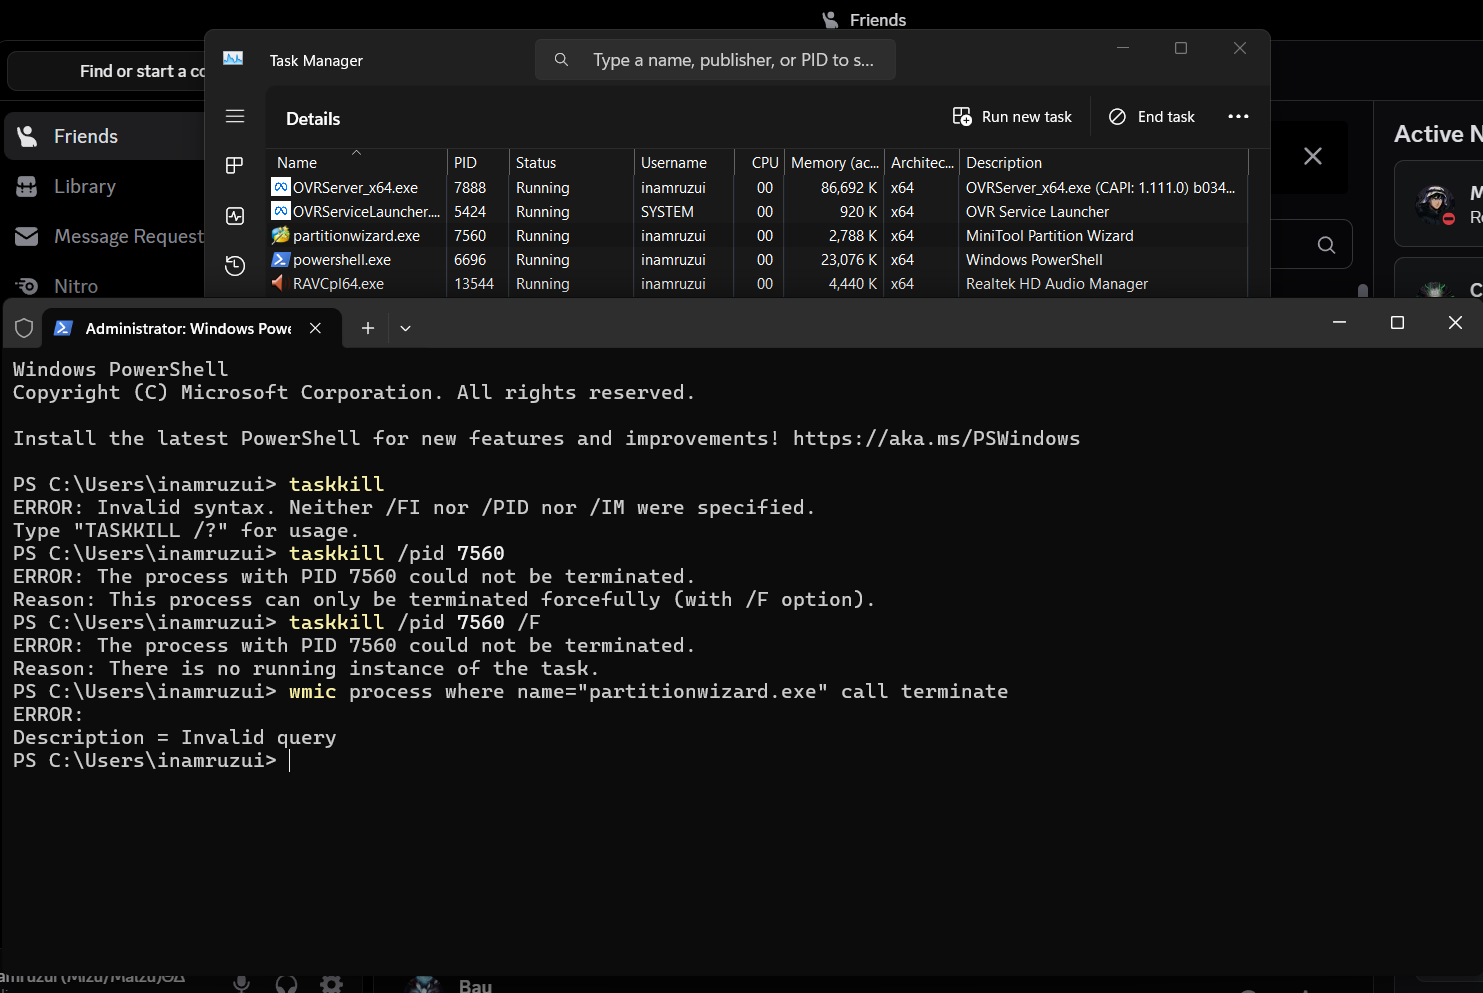Click Run new task in Task Manager
Viewport: 1483px width, 993px height.
pos(1012,117)
